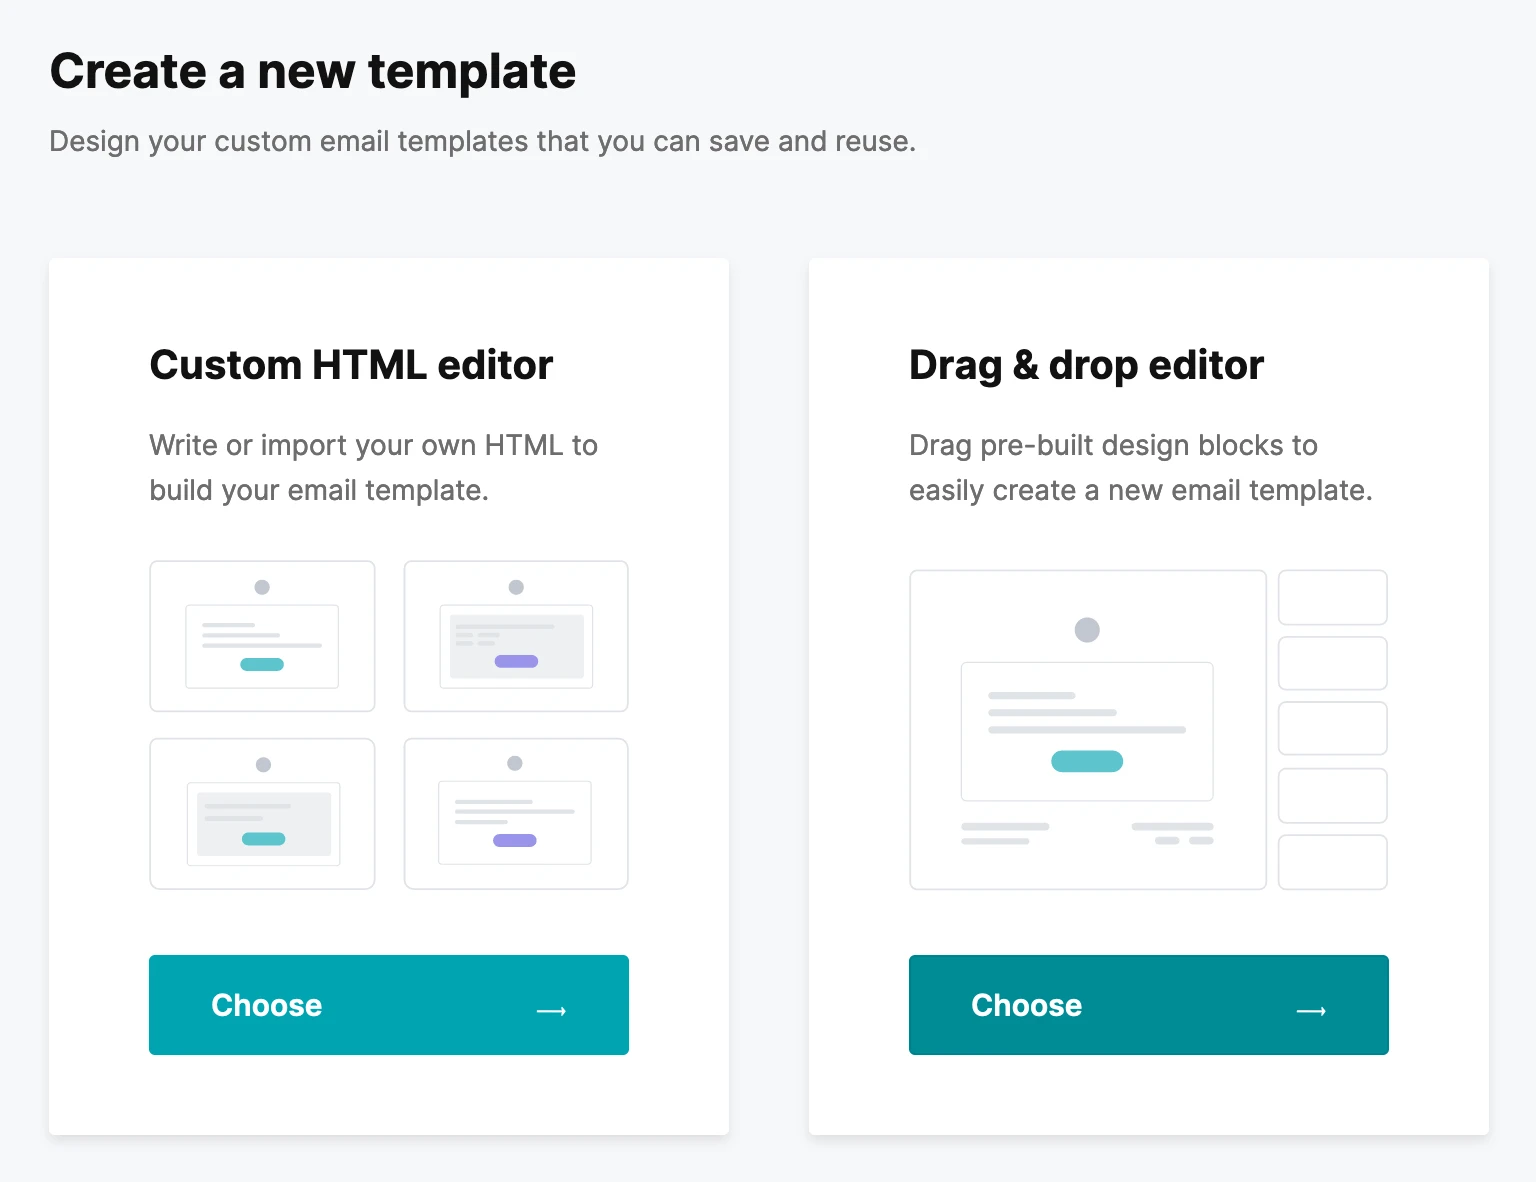
Task: Click the topmost design block in the drag & drop sidebar
Action: [x=1333, y=597]
